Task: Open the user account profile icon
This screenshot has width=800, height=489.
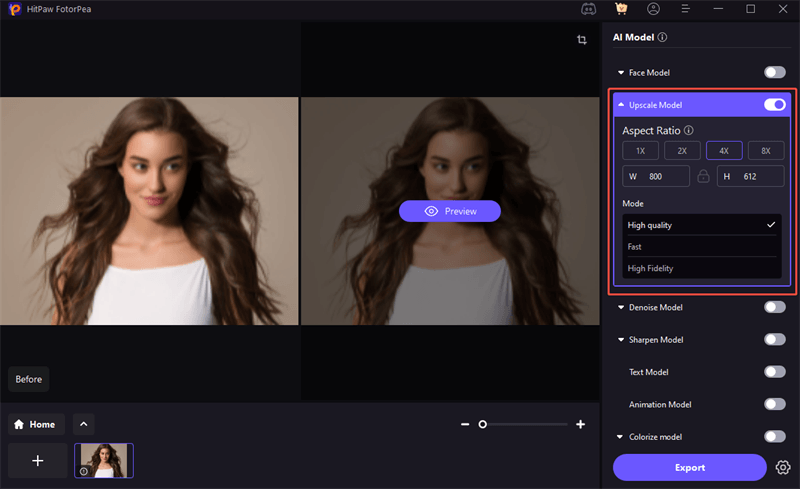Action: (653, 9)
